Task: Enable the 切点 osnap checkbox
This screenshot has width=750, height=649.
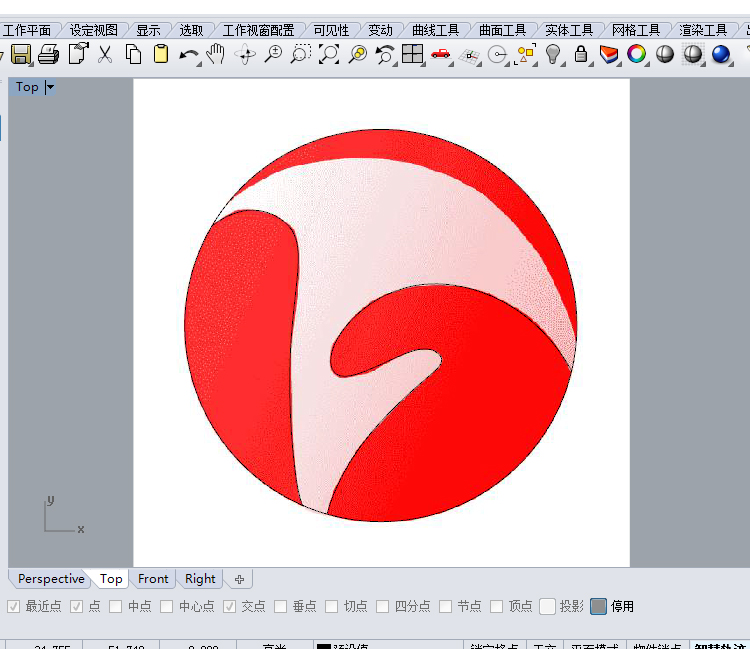Action: point(331,606)
